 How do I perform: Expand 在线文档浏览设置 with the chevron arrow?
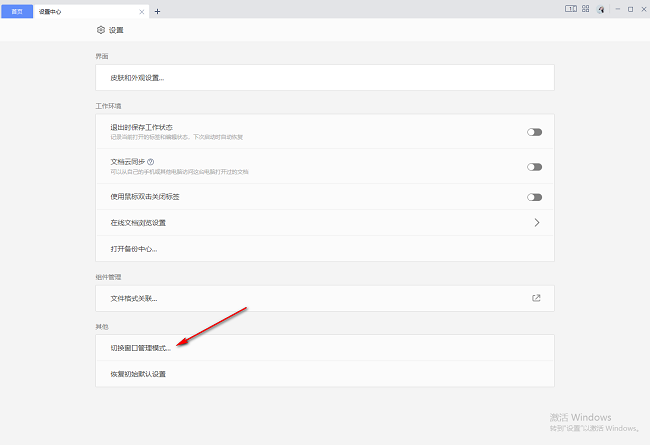pyautogui.click(x=537, y=223)
